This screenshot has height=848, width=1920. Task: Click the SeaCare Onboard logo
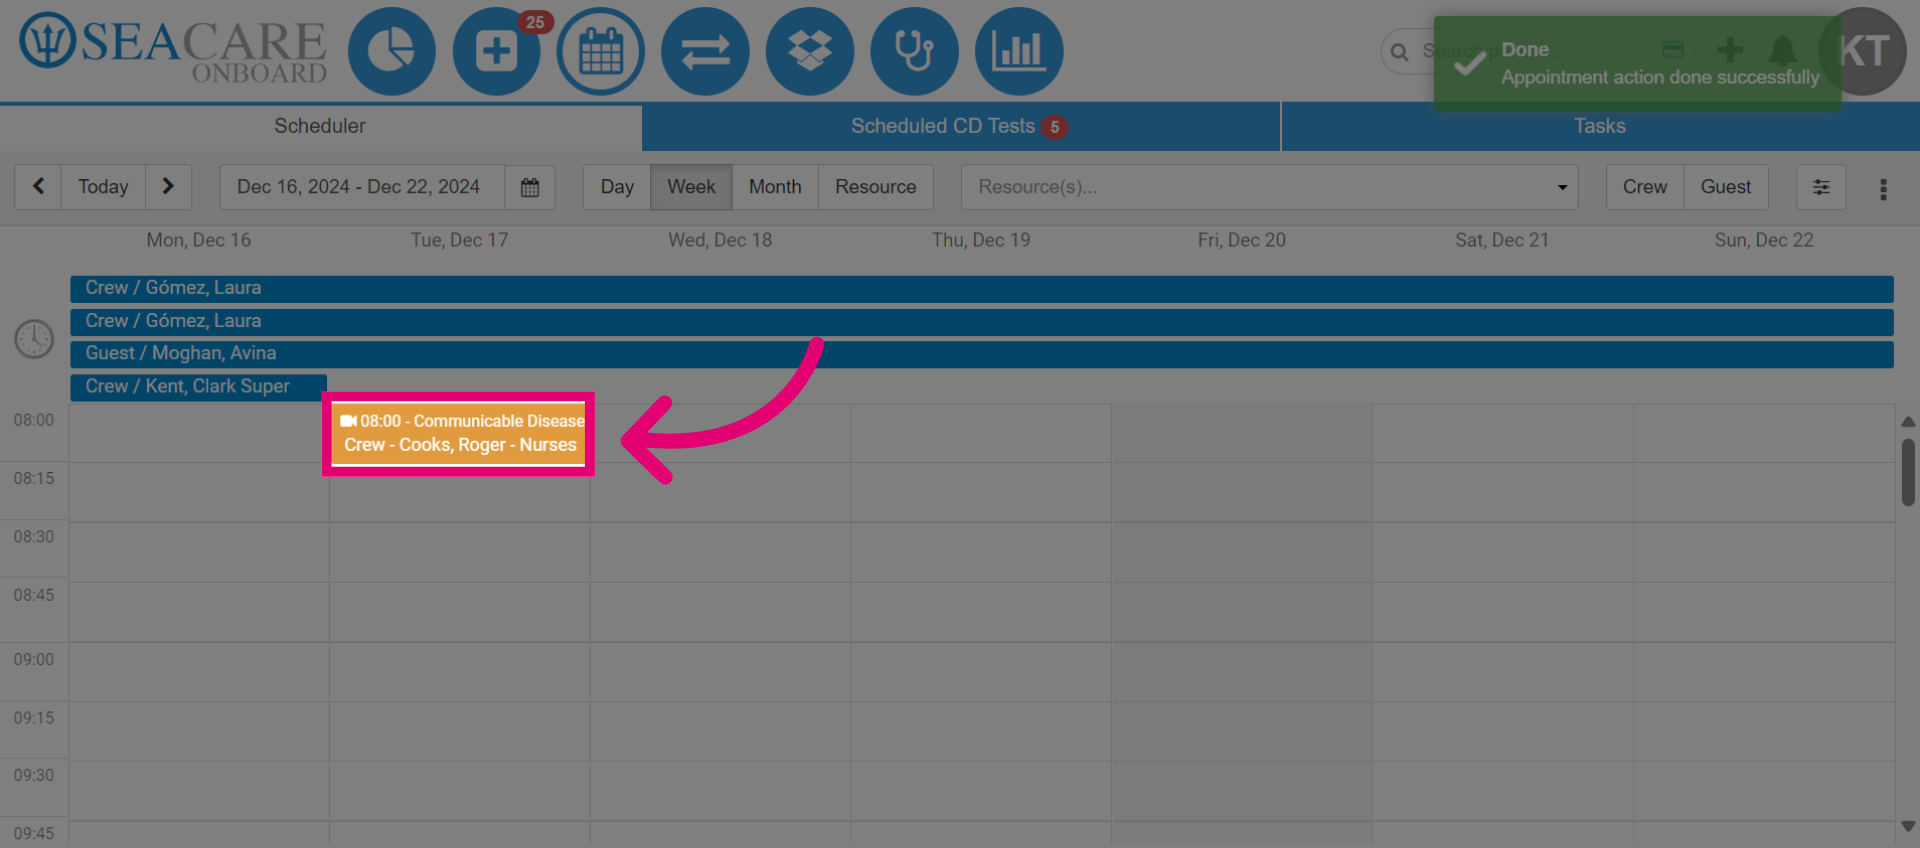173,50
